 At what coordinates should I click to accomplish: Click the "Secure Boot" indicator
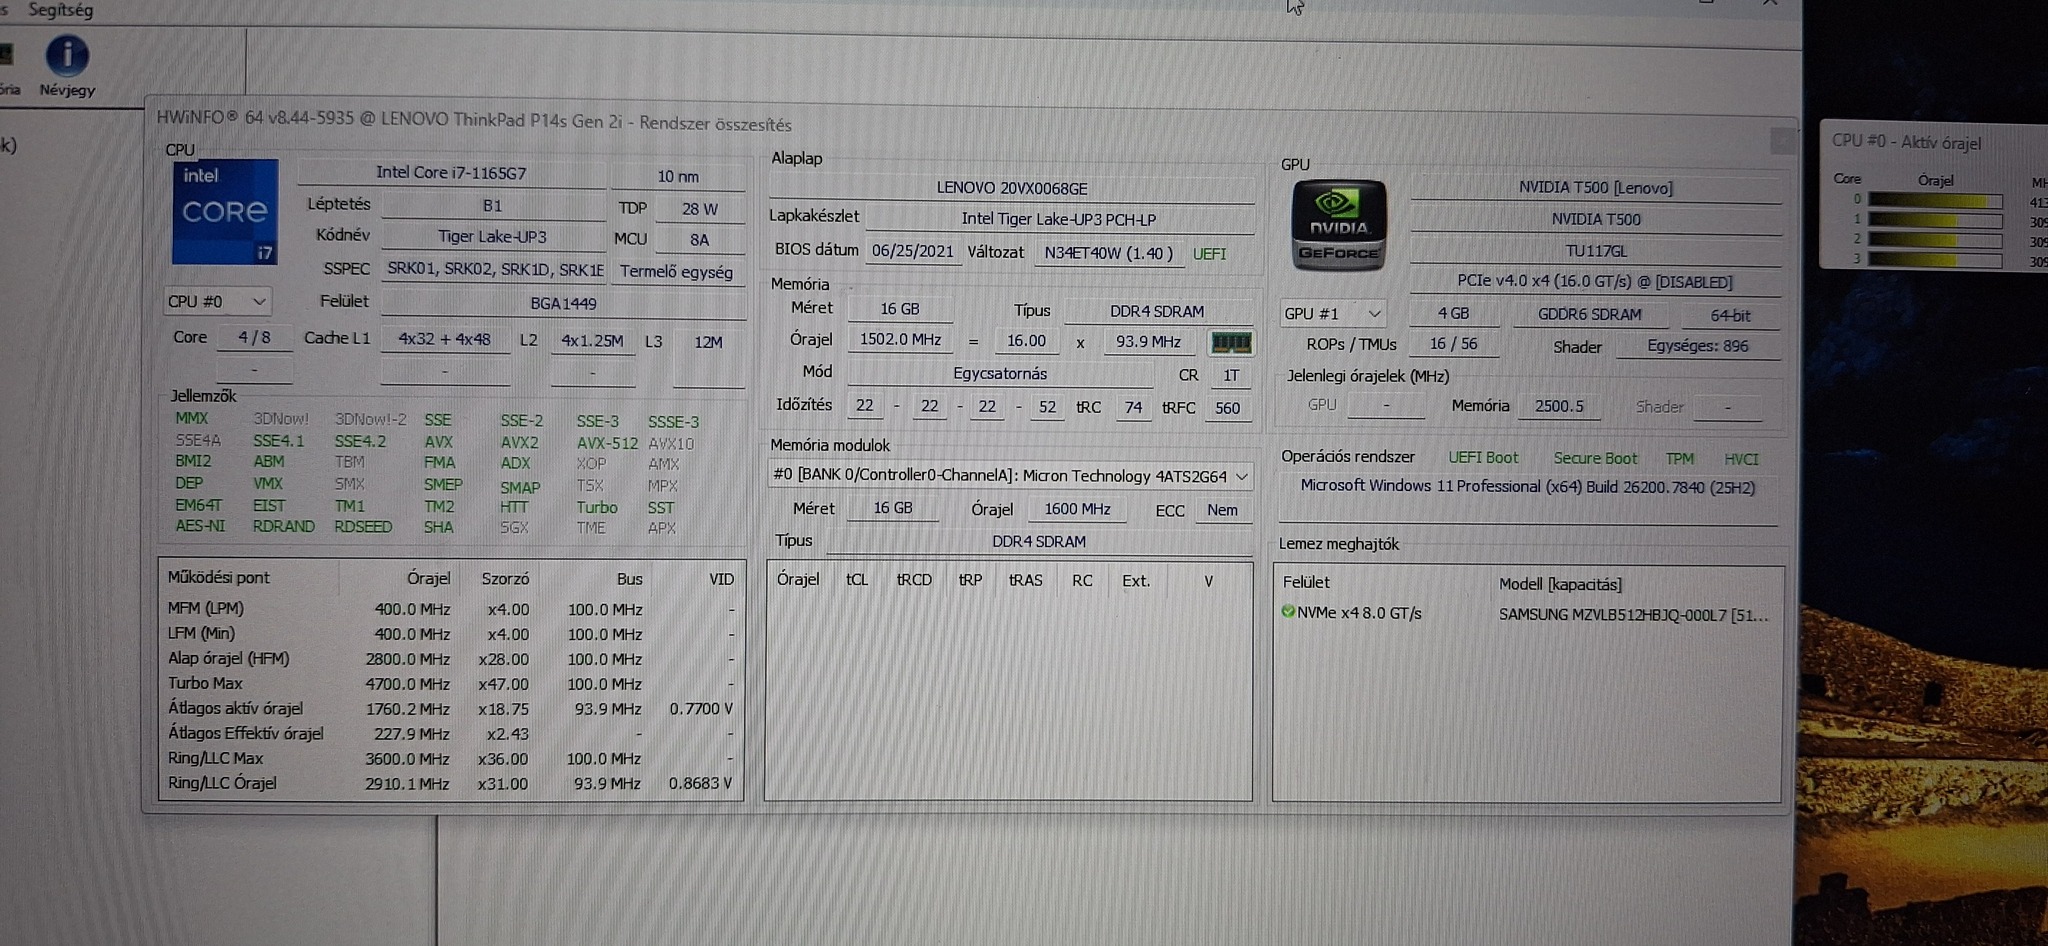1595,458
